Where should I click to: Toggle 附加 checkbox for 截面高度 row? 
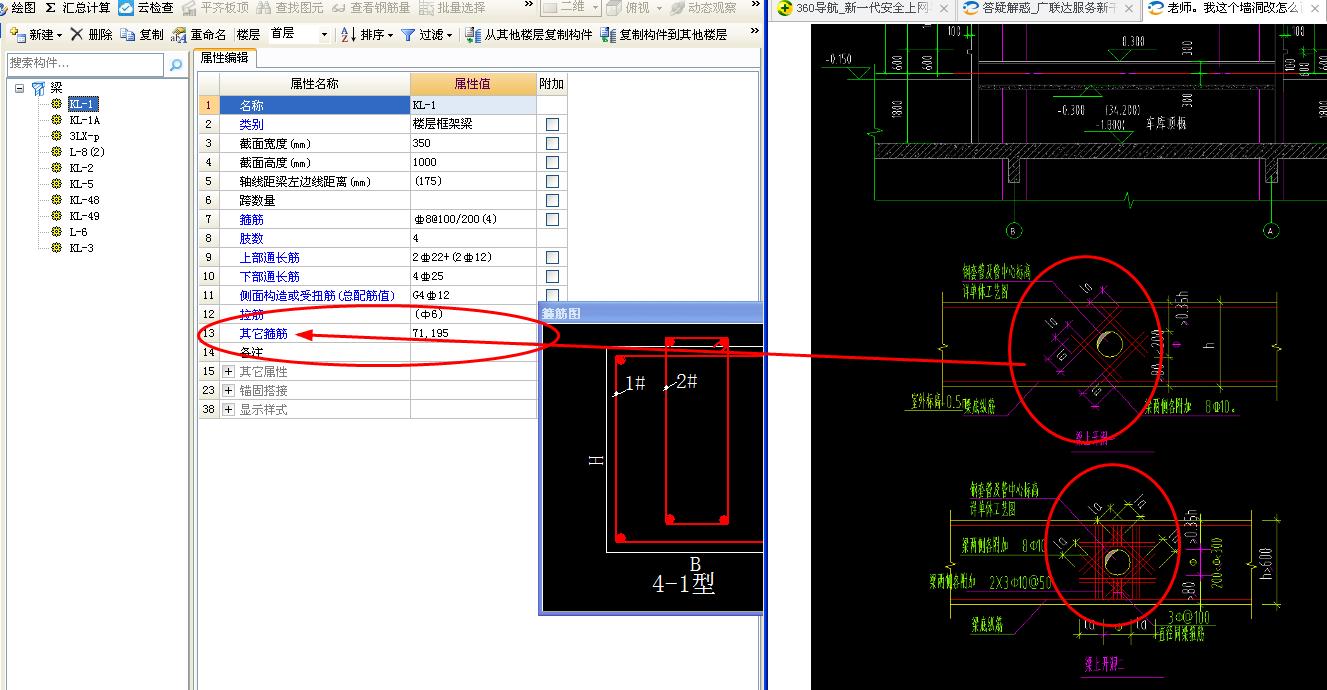(552, 162)
